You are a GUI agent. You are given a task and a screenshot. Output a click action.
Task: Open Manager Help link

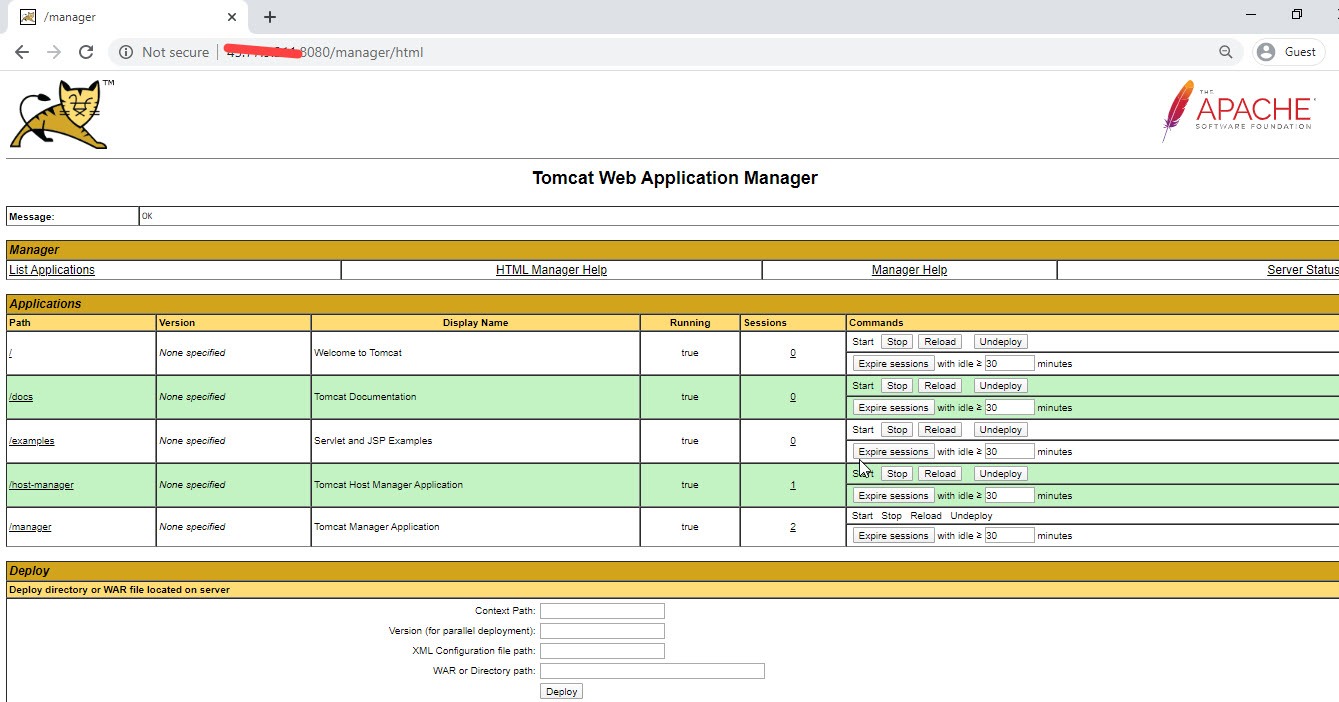coord(909,270)
